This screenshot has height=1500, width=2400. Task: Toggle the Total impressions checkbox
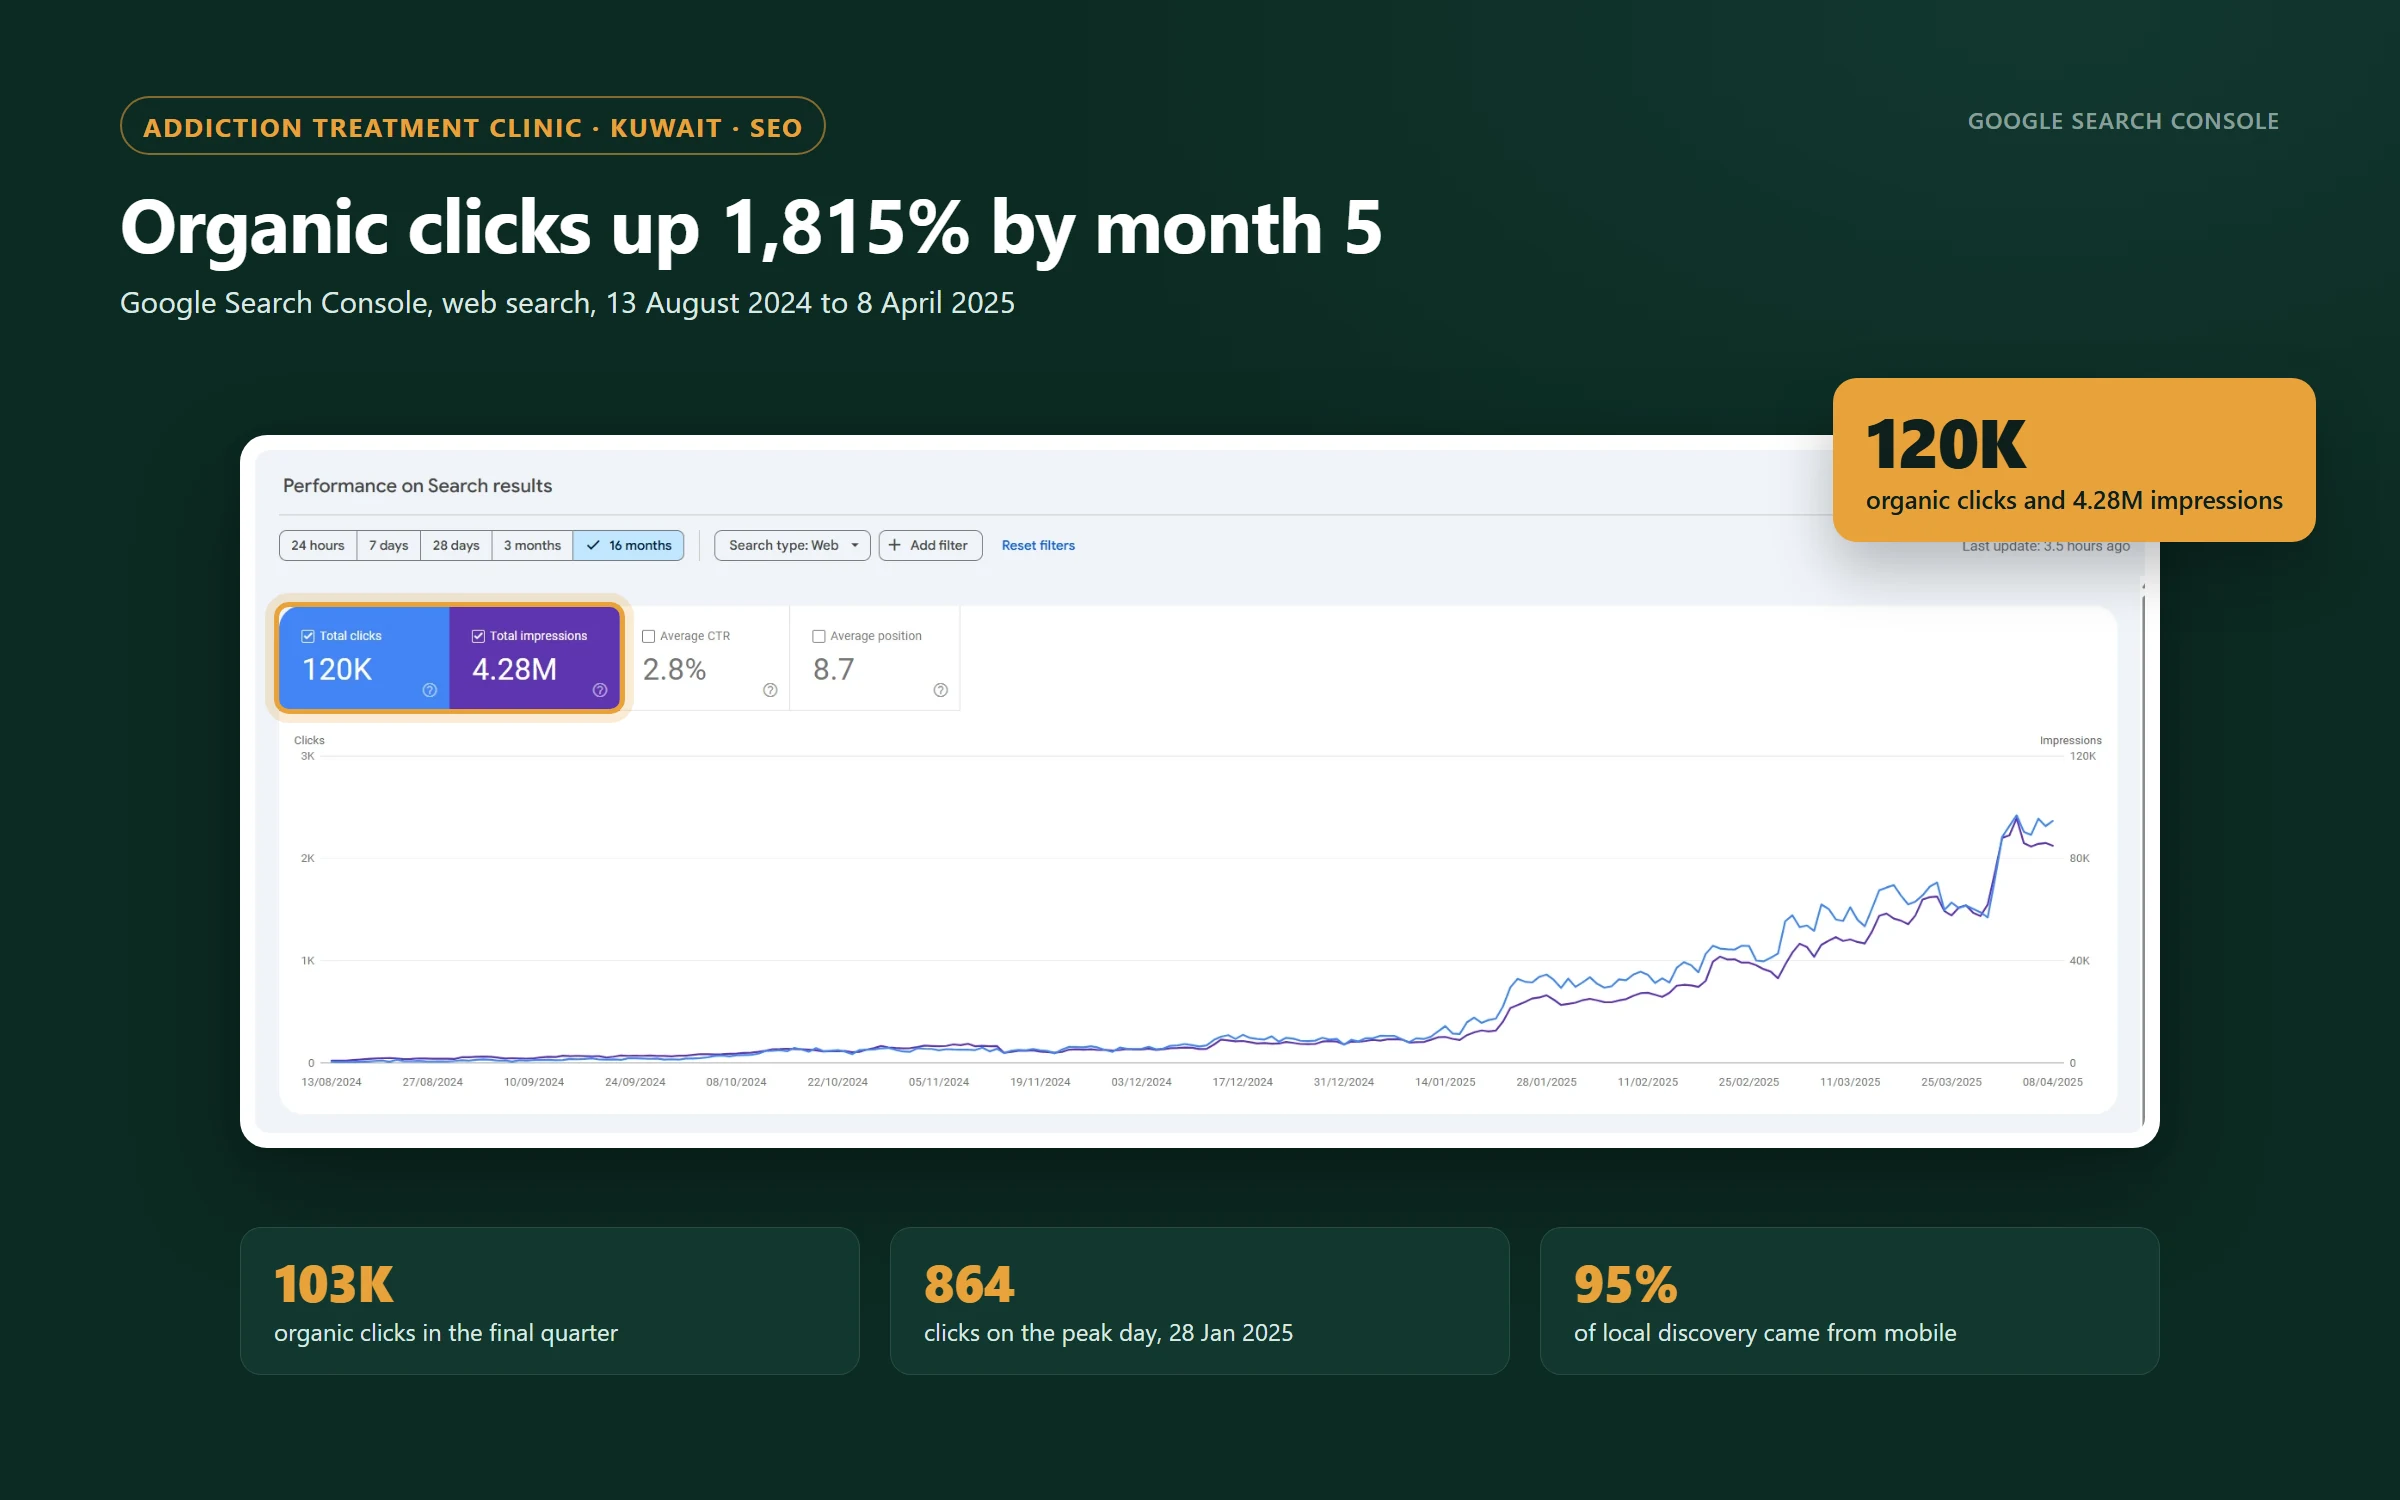478,636
